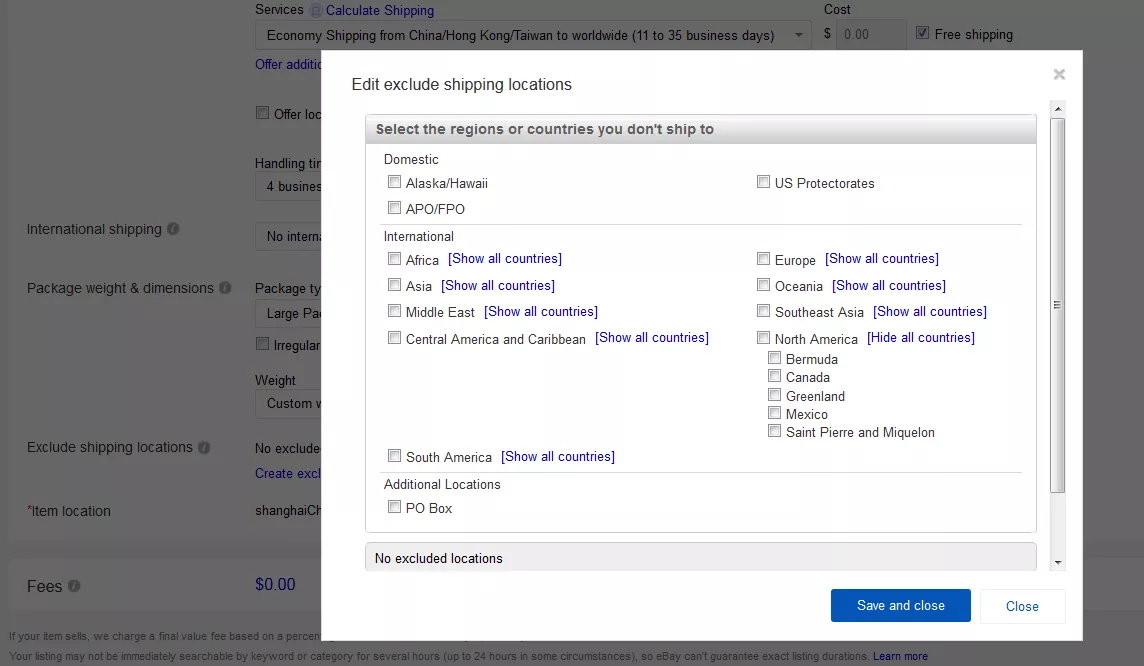The image size is (1144, 666).
Task: Enable the PO Box exclusion checkbox
Action: tap(394, 507)
